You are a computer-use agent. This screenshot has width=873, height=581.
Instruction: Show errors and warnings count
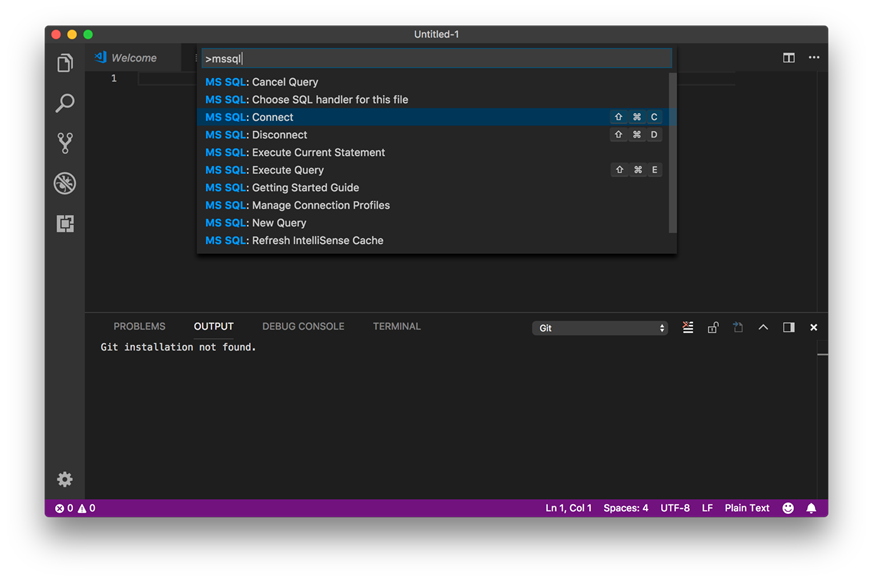click(75, 508)
